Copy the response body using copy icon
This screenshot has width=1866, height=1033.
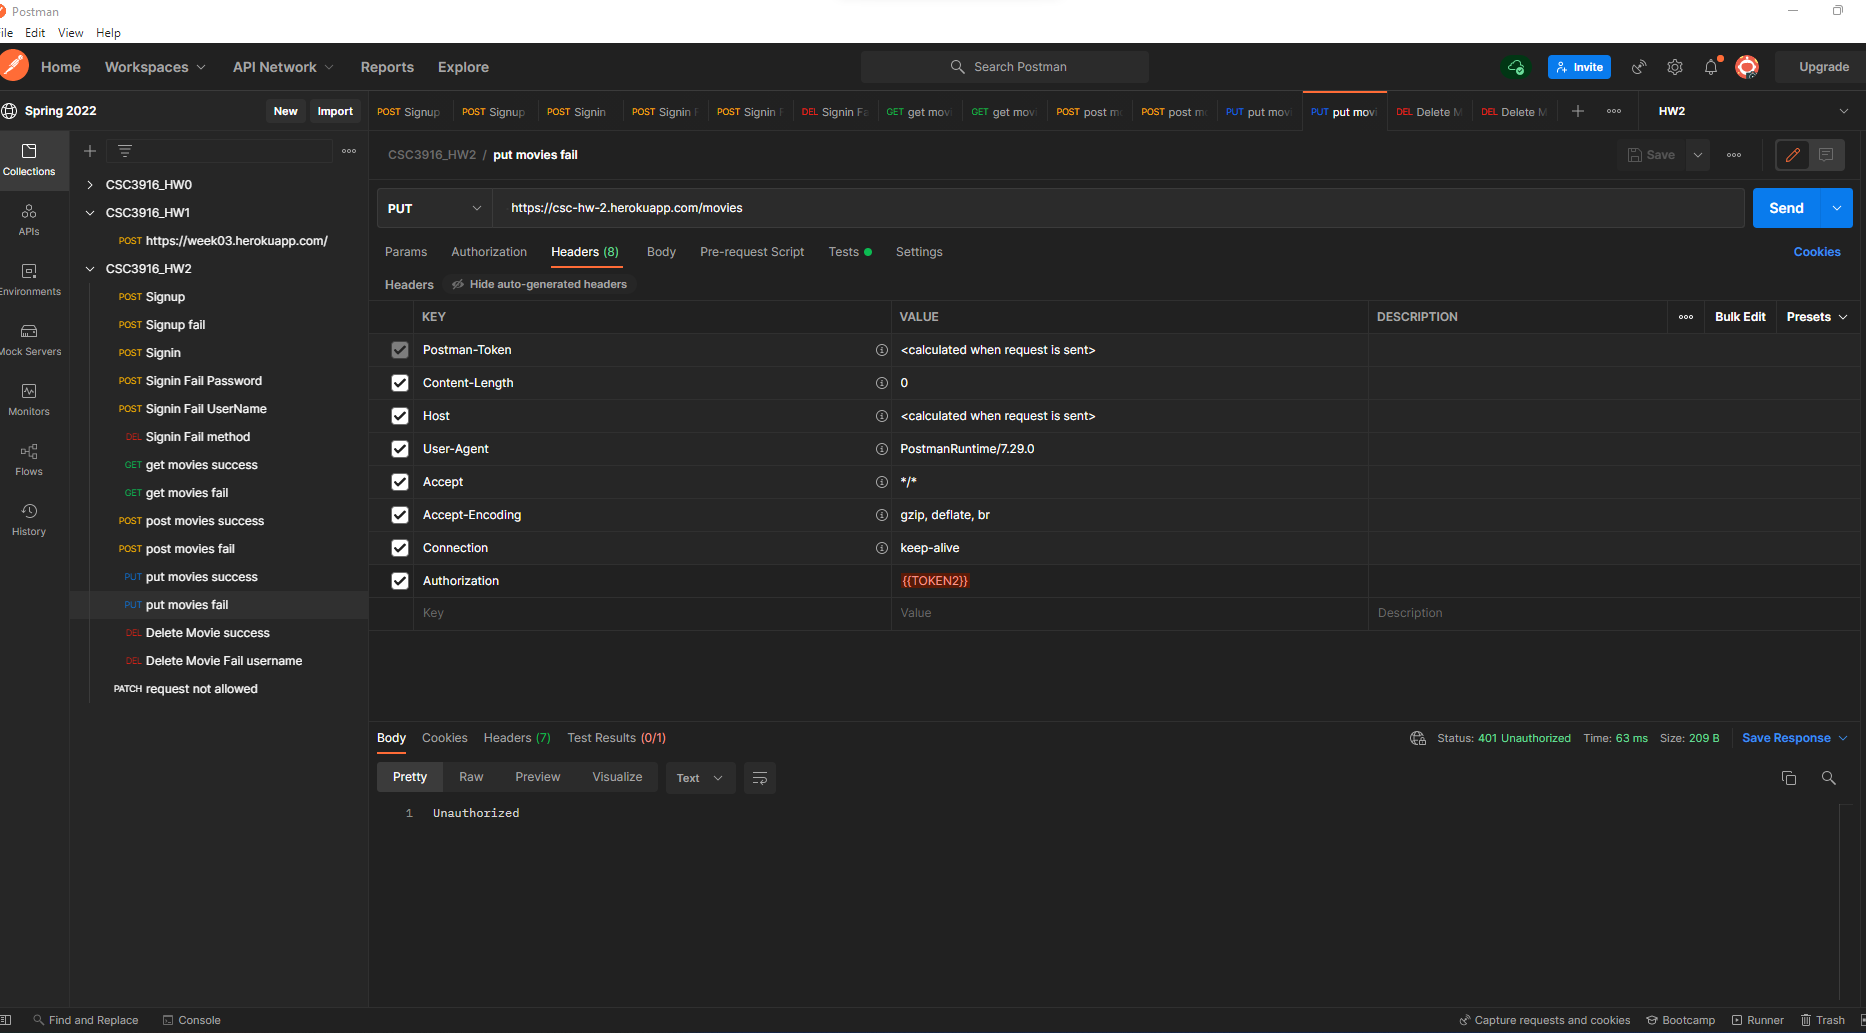coord(1789,778)
